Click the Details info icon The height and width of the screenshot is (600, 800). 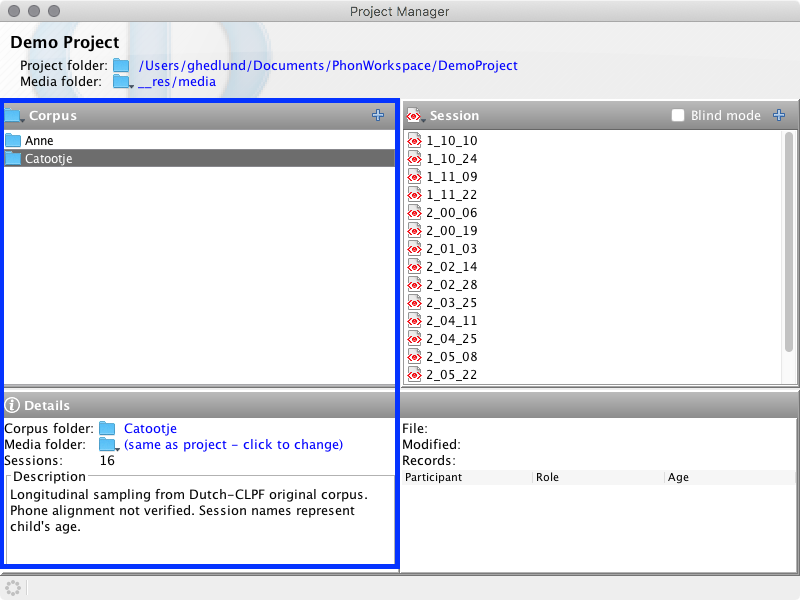click(x=13, y=405)
